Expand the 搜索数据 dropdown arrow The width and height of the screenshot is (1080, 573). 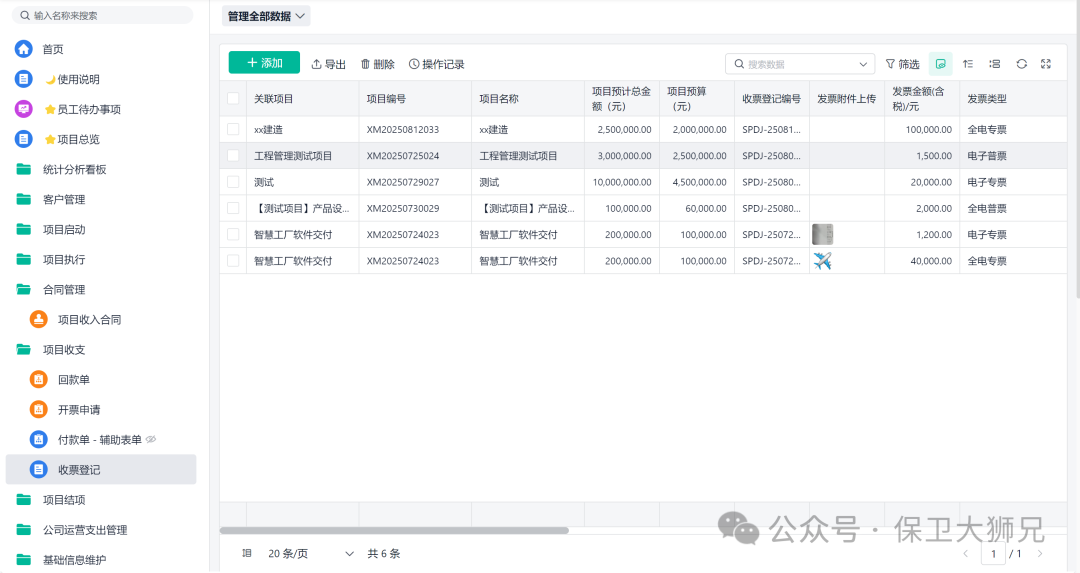pos(863,64)
